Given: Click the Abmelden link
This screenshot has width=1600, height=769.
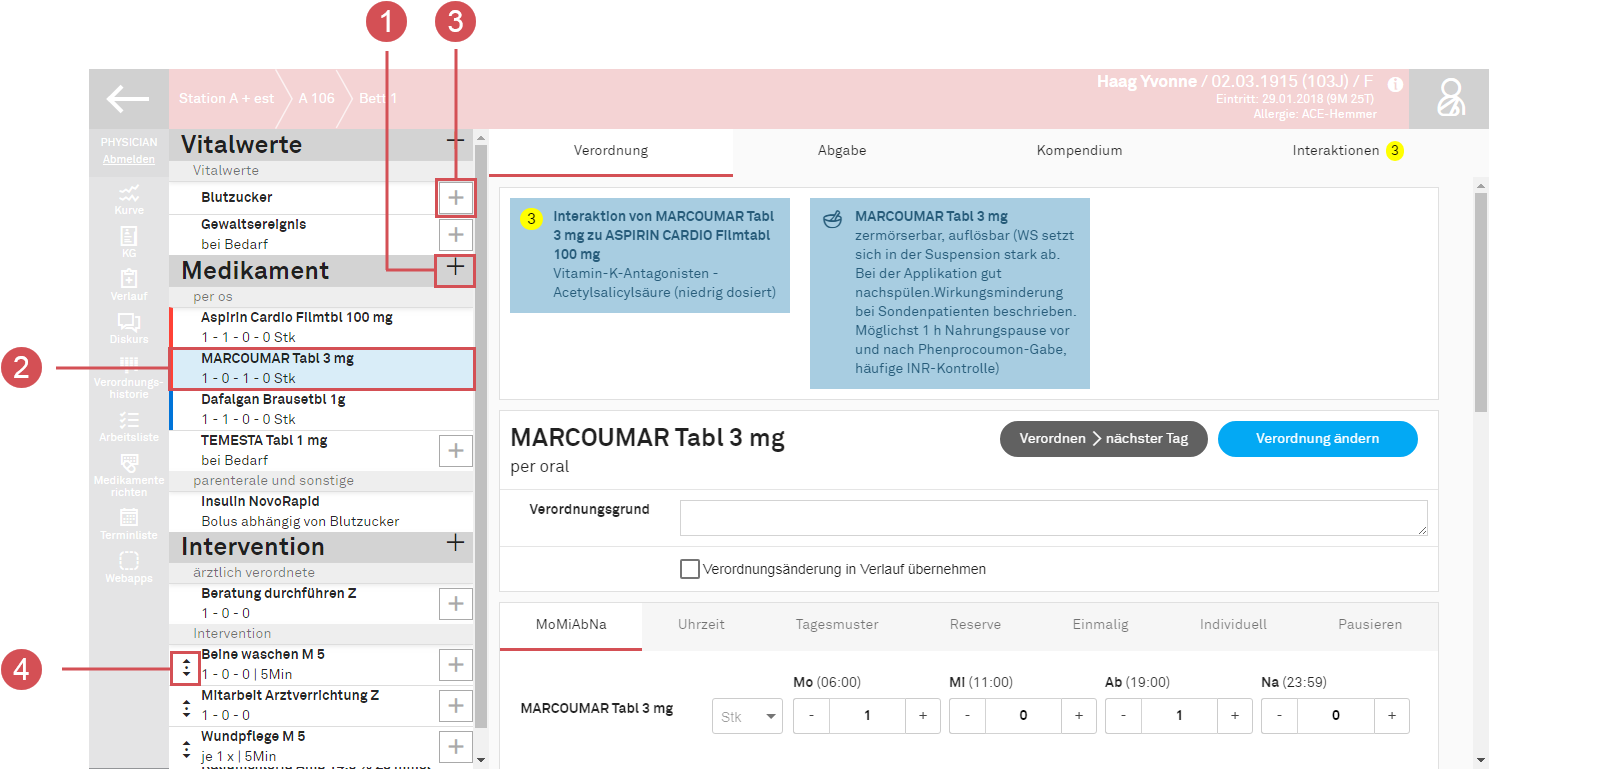Looking at the screenshot, I should [x=128, y=159].
